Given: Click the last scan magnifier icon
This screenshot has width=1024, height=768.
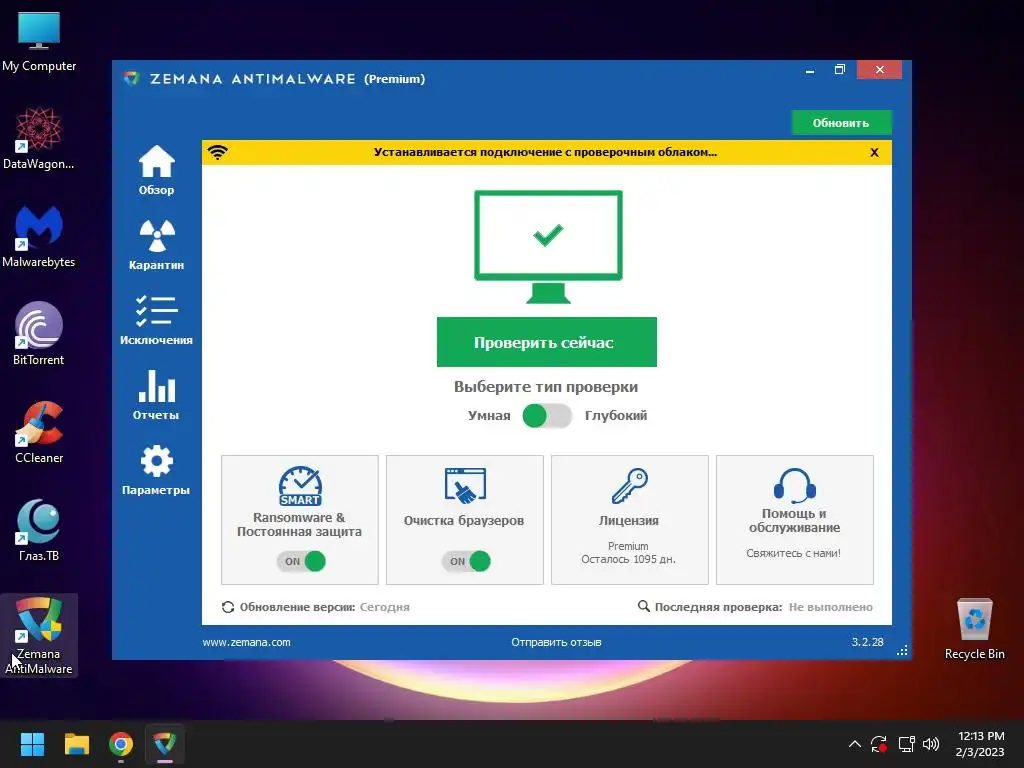Looking at the screenshot, I should (643, 606).
